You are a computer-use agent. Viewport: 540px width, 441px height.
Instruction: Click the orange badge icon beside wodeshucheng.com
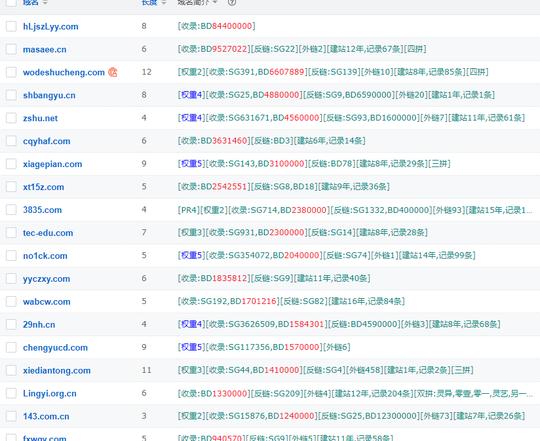113,72
